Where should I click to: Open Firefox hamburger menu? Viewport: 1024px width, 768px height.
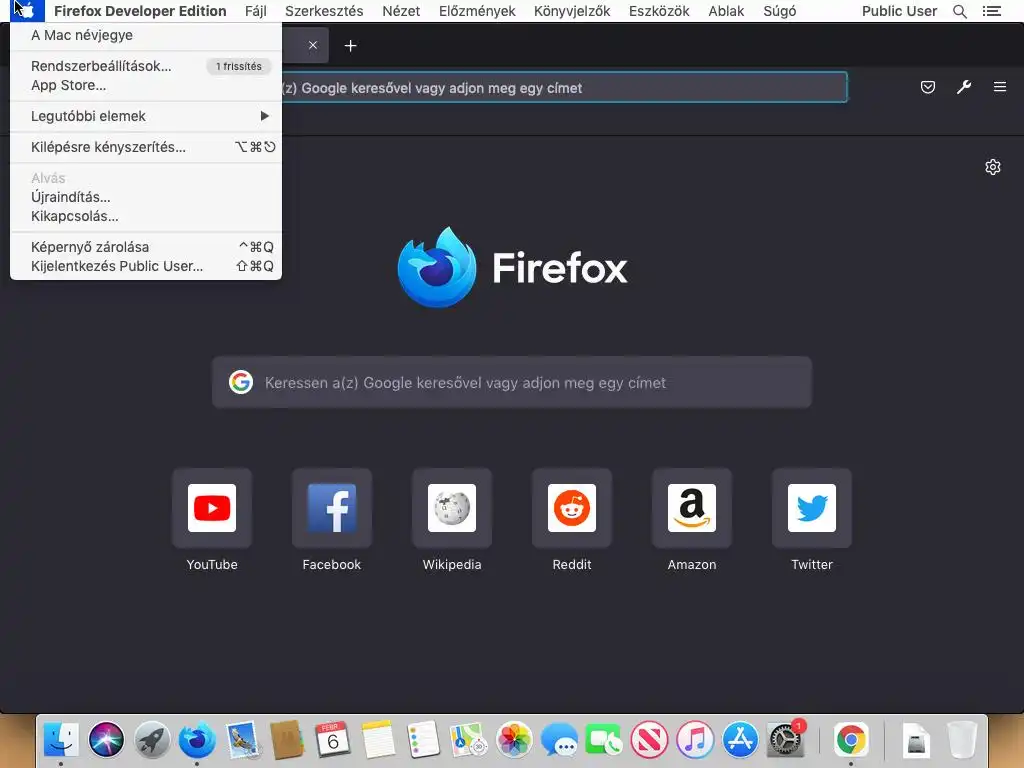pos(999,87)
